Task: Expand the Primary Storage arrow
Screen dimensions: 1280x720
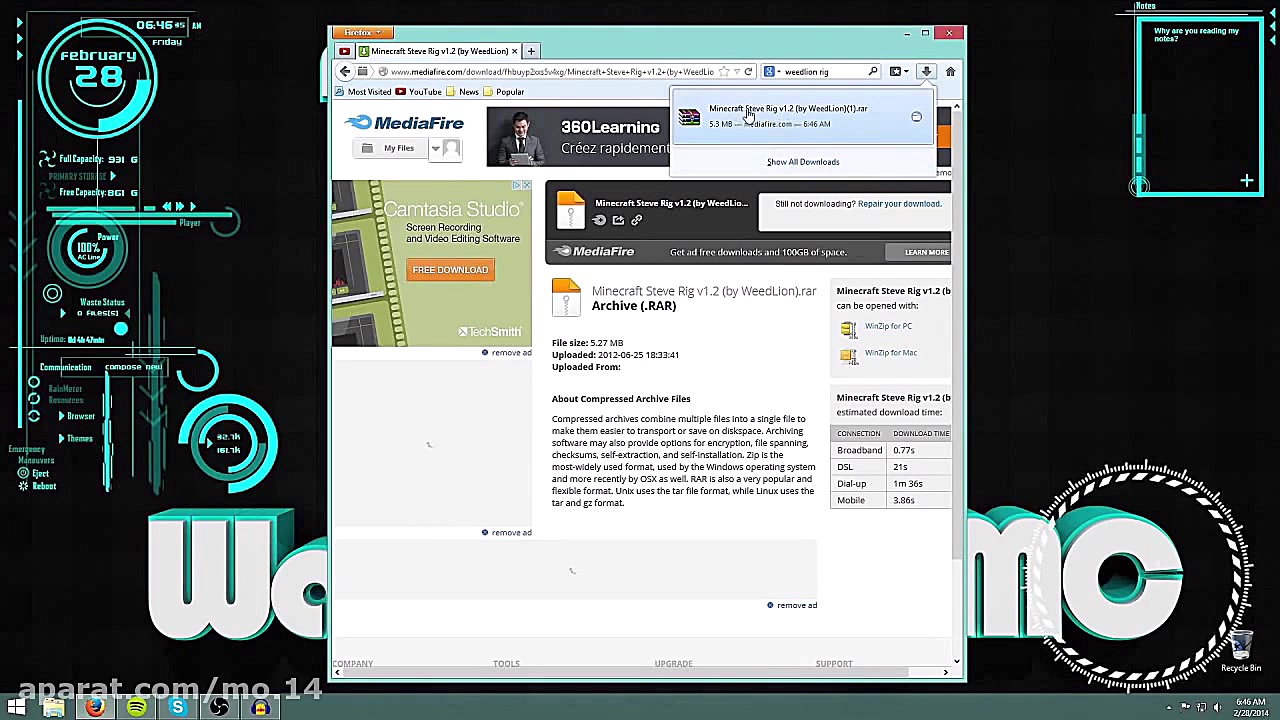Action: pos(112,177)
